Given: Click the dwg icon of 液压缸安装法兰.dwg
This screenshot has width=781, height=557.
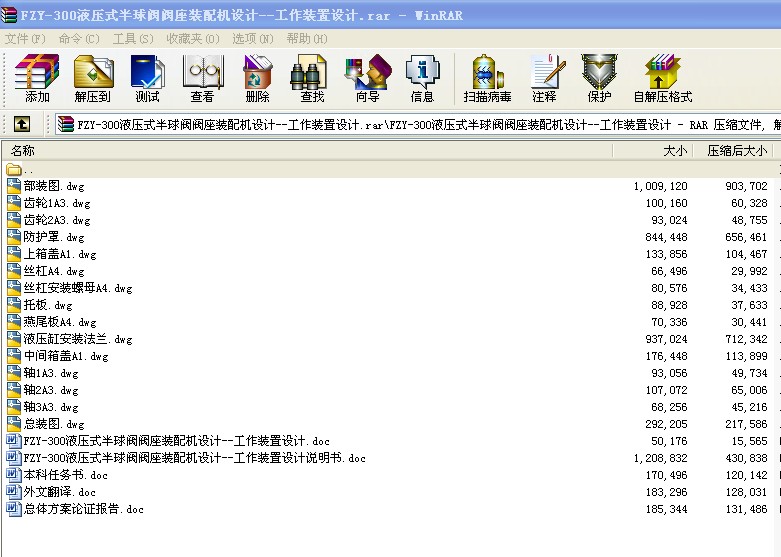Looking at the screenshot, I should [x=14, y=339].
